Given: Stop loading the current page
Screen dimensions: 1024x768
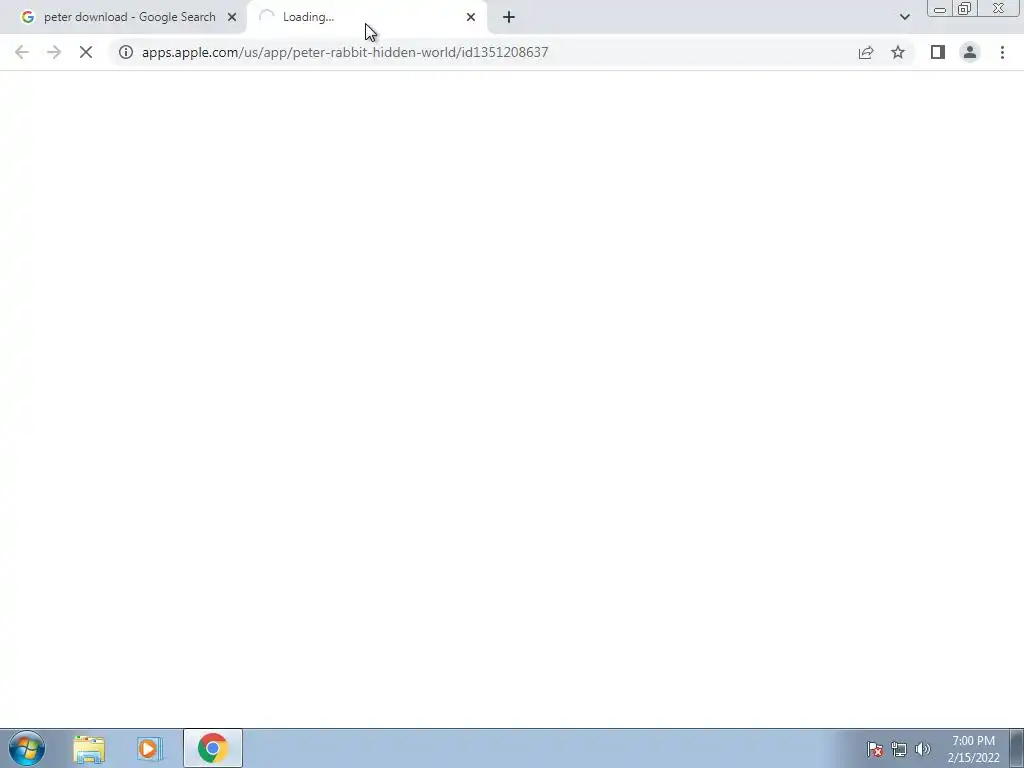Looking at the screenshot, I should coord(86,52).
